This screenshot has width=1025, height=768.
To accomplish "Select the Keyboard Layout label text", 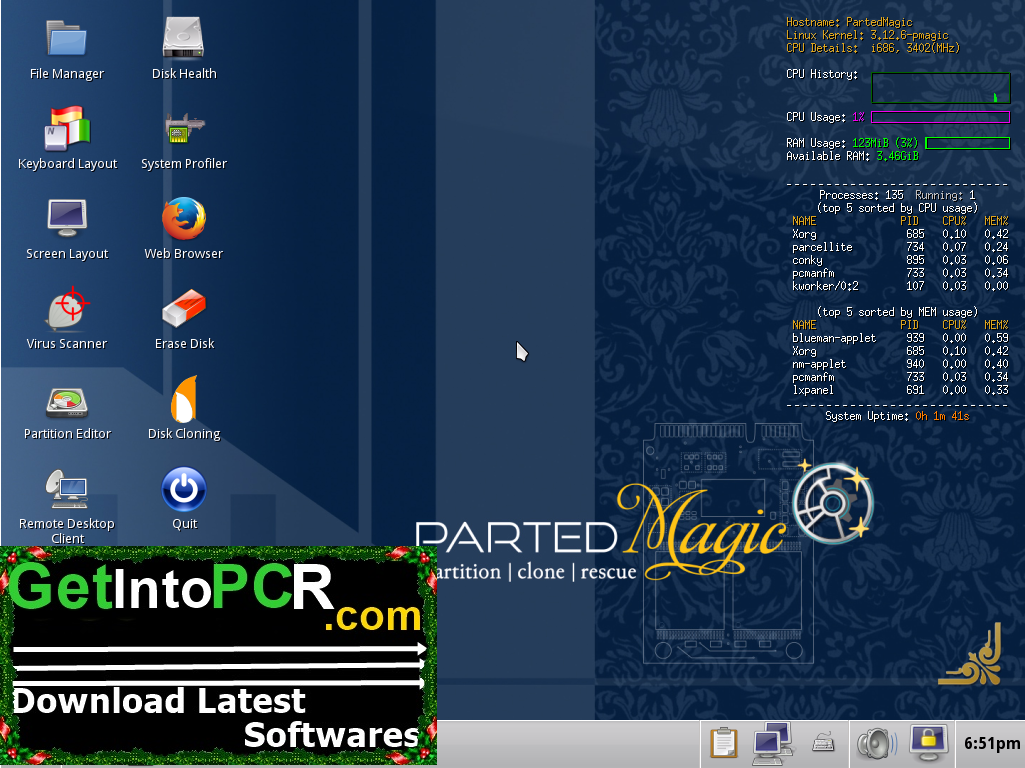I will (67, 164).
